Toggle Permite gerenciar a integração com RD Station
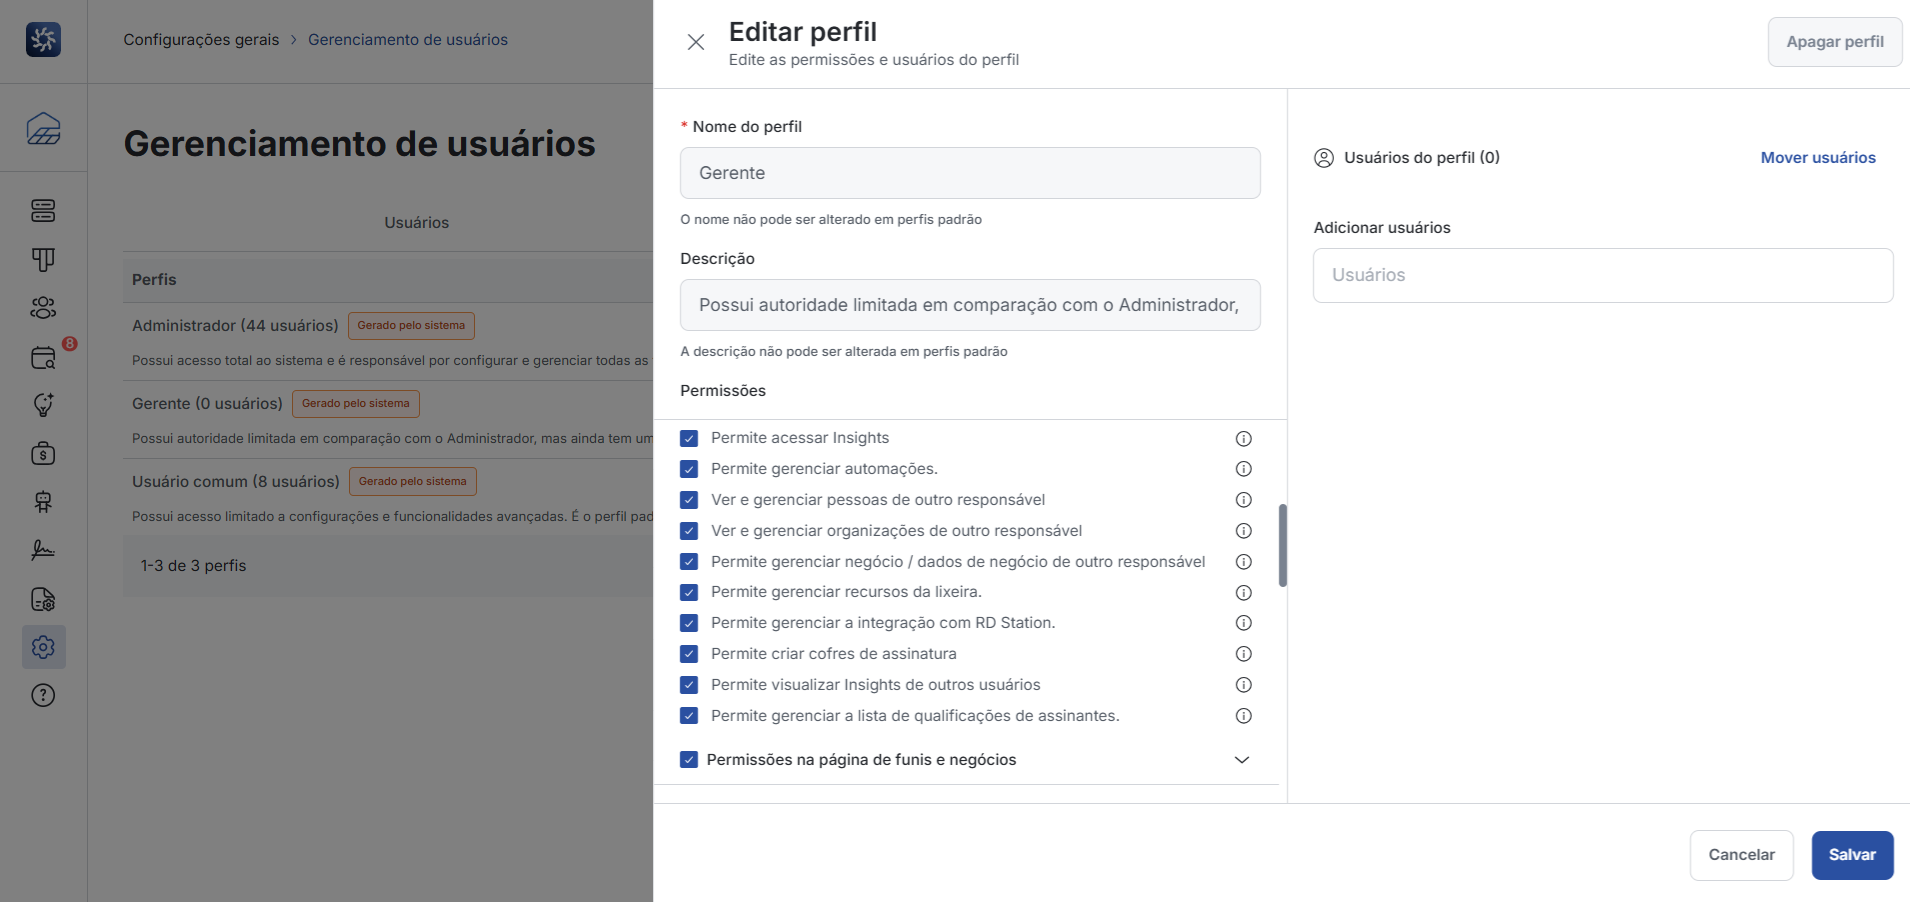Image resolution: width=1910 pixels, height=902 pixels. pos(689,623)
